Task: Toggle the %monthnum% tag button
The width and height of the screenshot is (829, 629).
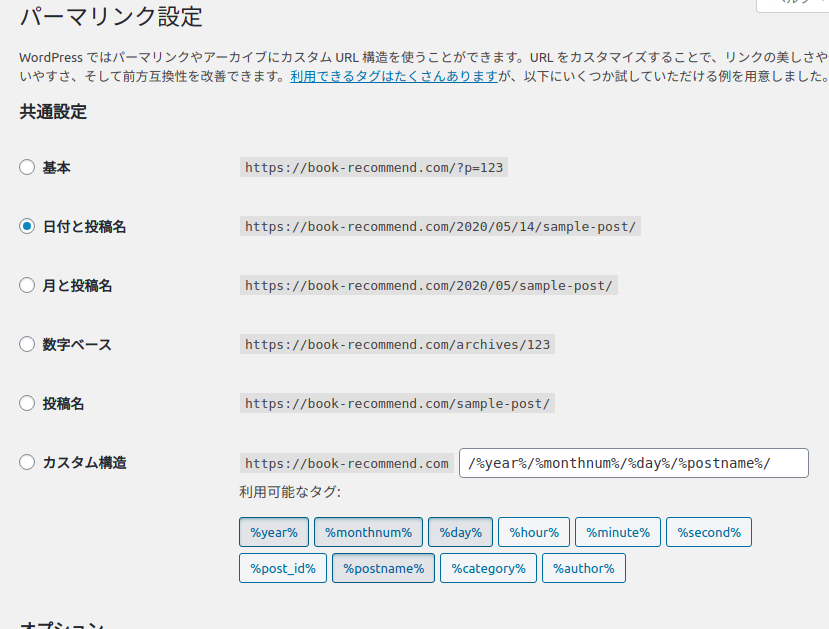Action: [368, 531]
